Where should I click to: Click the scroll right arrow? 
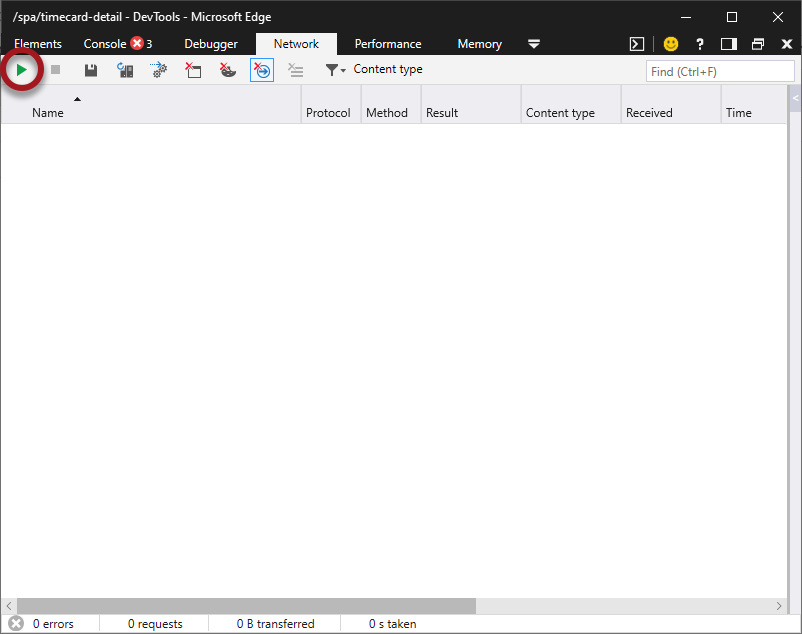[778, 606]
